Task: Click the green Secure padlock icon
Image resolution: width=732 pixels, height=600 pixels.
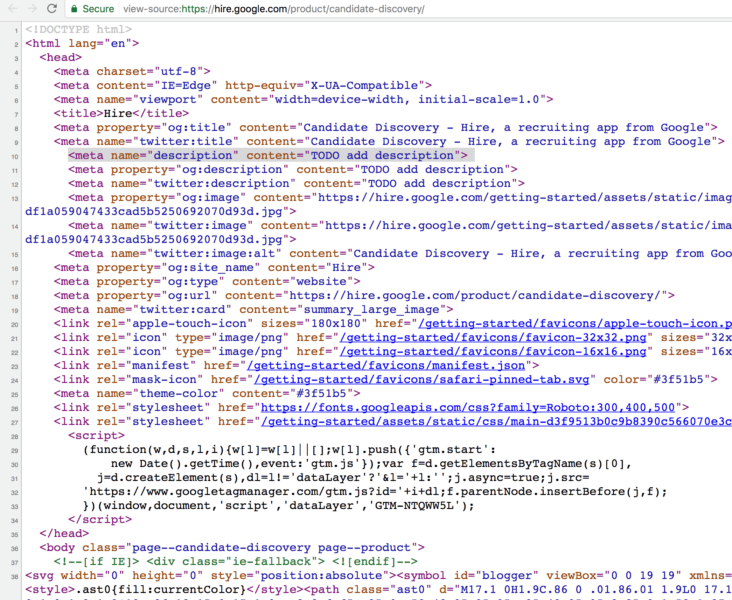Action: pos(74,9)
